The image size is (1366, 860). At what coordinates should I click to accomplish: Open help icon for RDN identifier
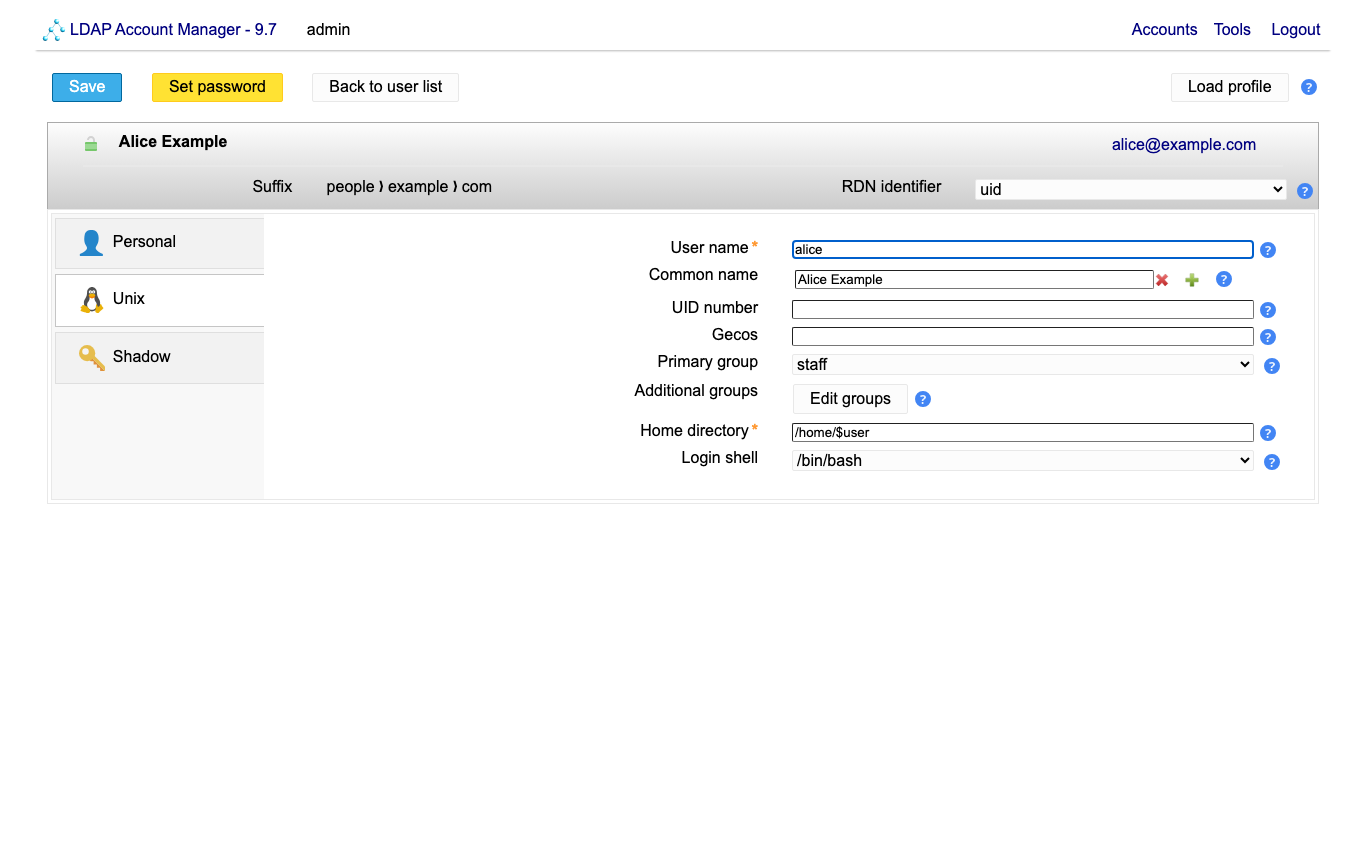[1305, 191]
